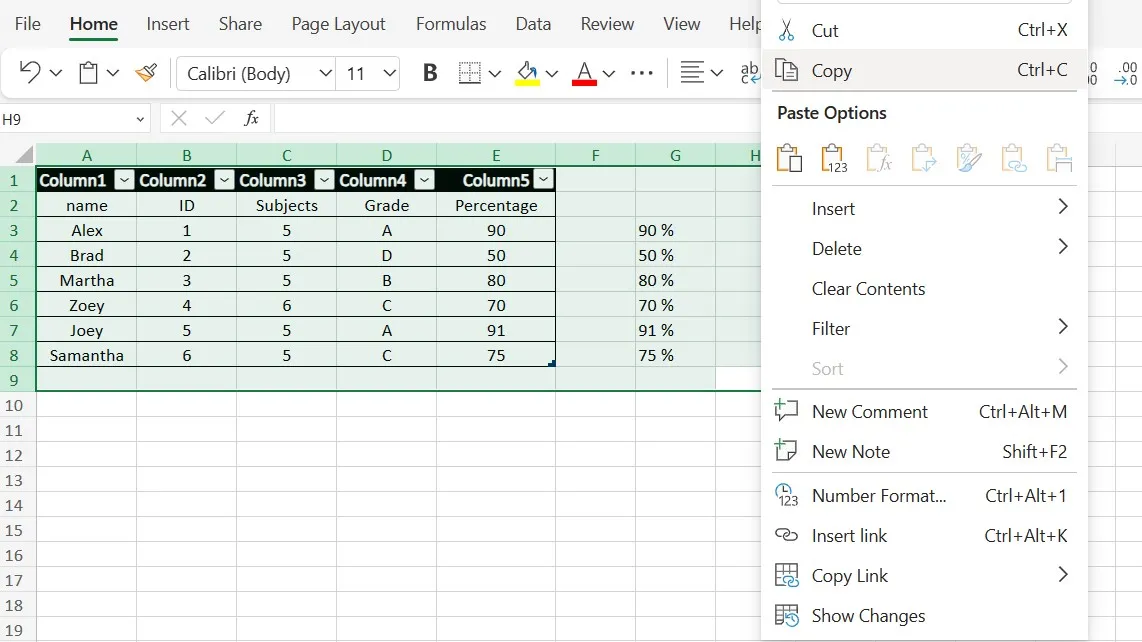The height and width of the screenshot is (642, 1142).
Task: Open the Formulas tab
Action: [451, 24]
